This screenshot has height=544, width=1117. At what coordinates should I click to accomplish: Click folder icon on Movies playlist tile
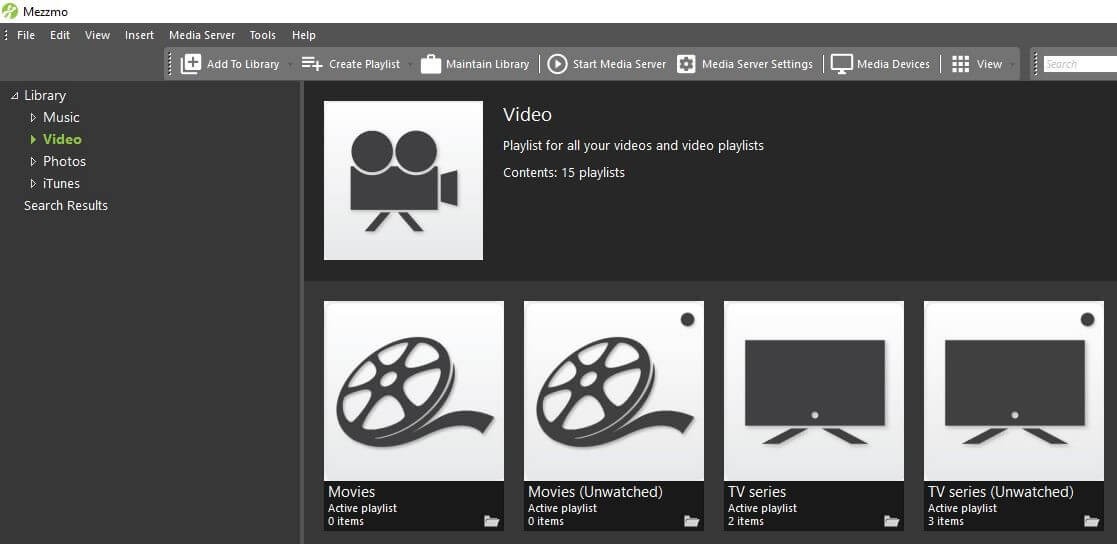tap(491, 521)
